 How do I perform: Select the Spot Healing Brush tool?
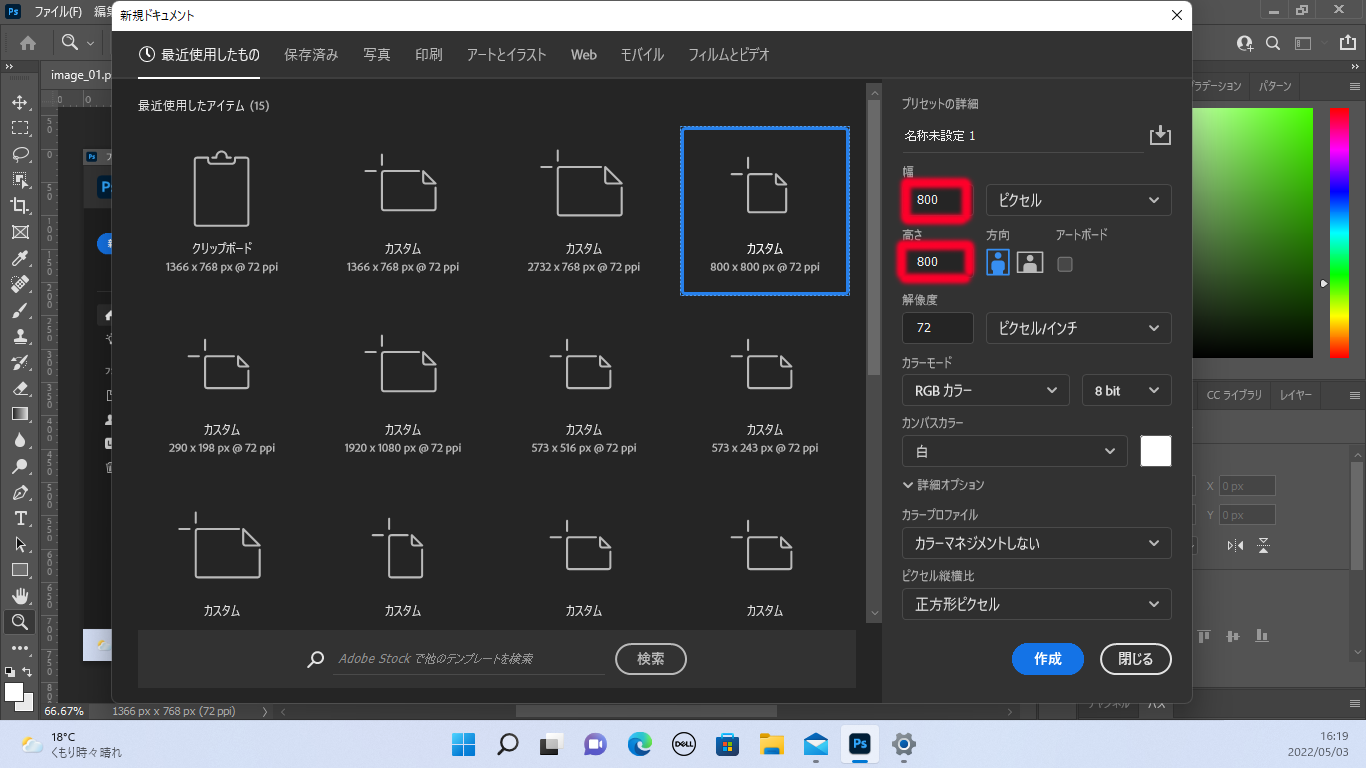(x=20, y=285)
